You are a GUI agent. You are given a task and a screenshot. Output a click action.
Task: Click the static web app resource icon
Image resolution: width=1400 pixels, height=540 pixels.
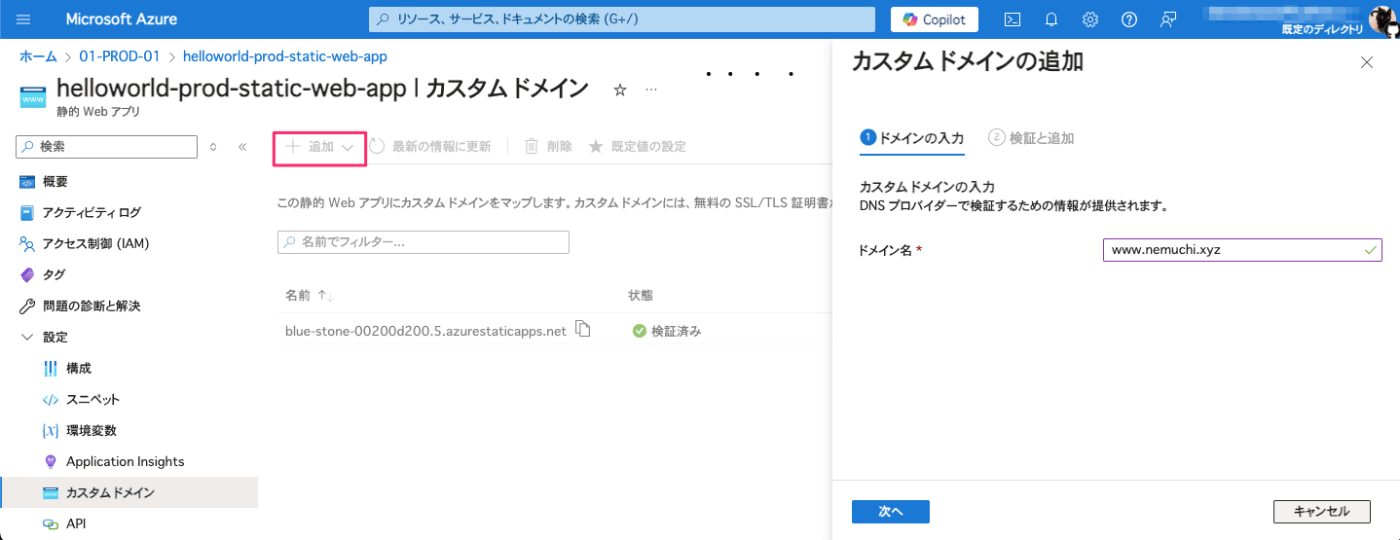pyautogui.click(x=33, y=96)
